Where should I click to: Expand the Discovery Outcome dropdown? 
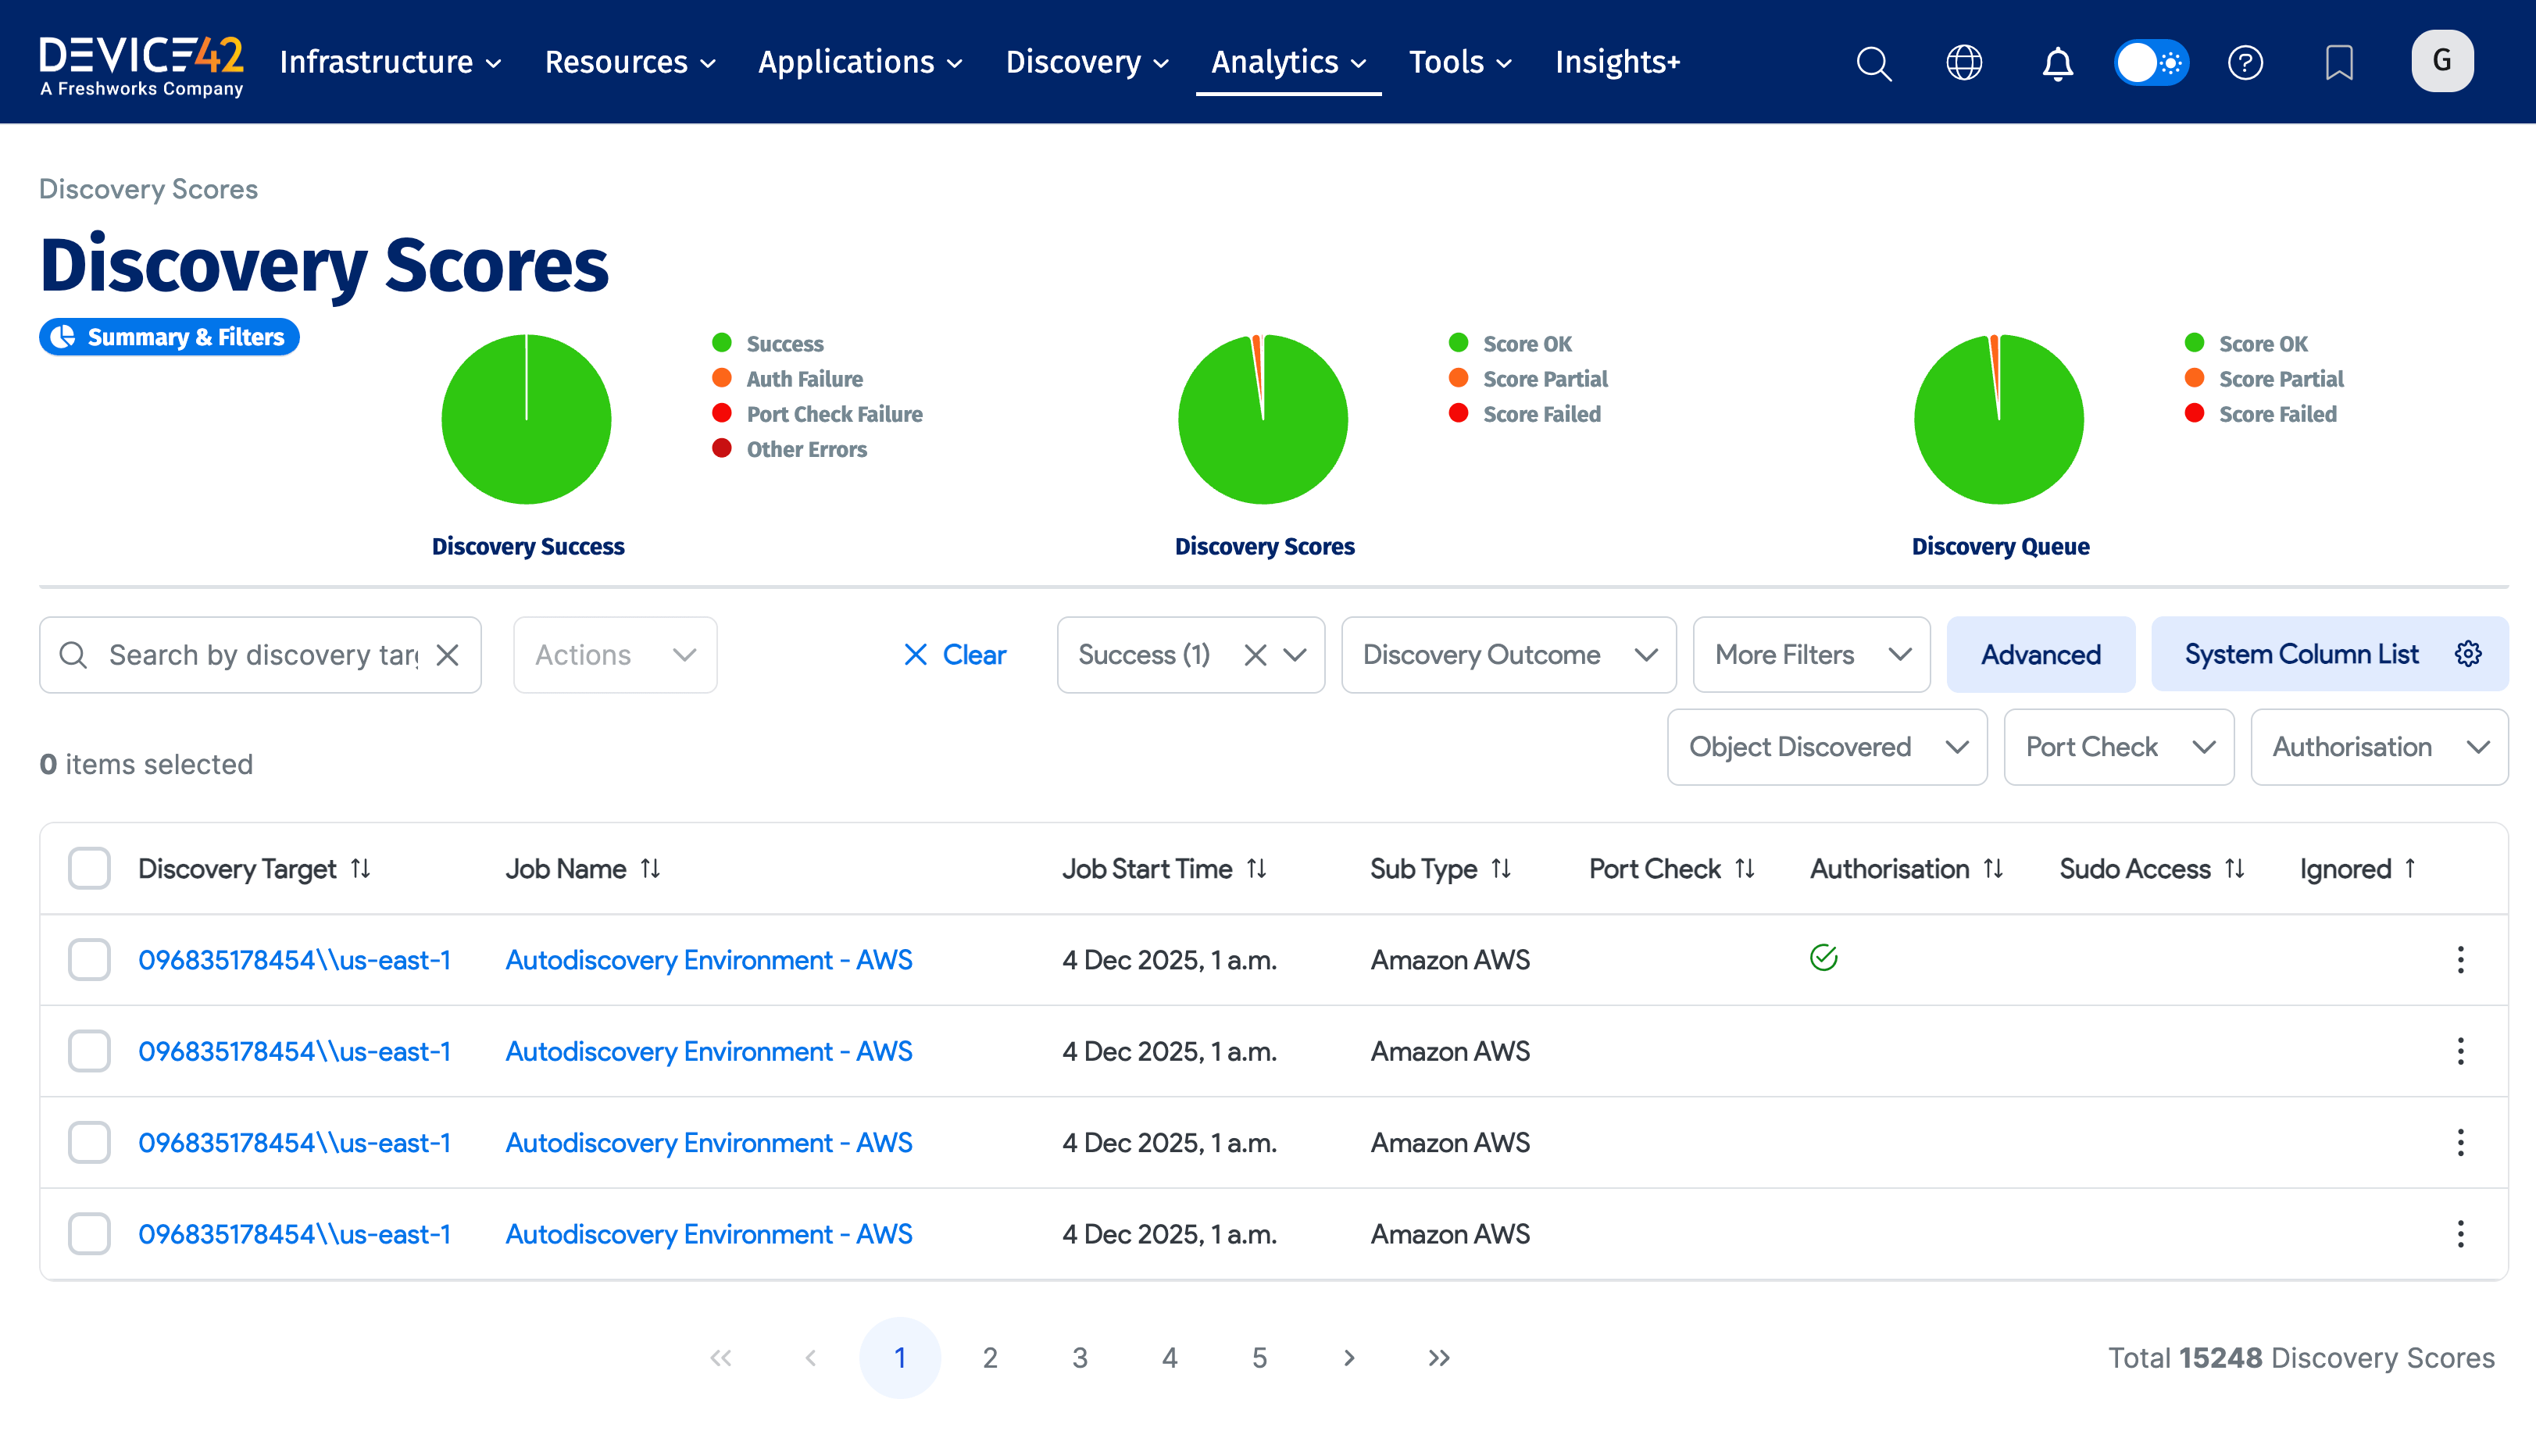pyautogui.click(x=1508, y=655)
